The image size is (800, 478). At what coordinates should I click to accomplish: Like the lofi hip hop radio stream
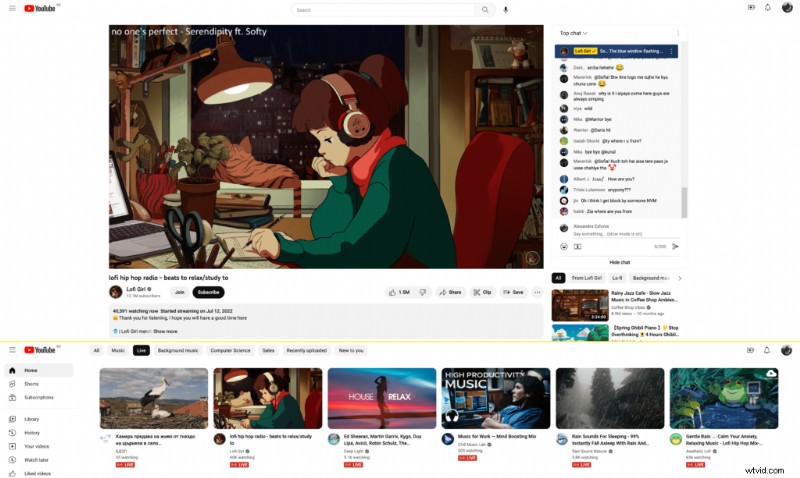pyautogui.click(x=399, y=292)
